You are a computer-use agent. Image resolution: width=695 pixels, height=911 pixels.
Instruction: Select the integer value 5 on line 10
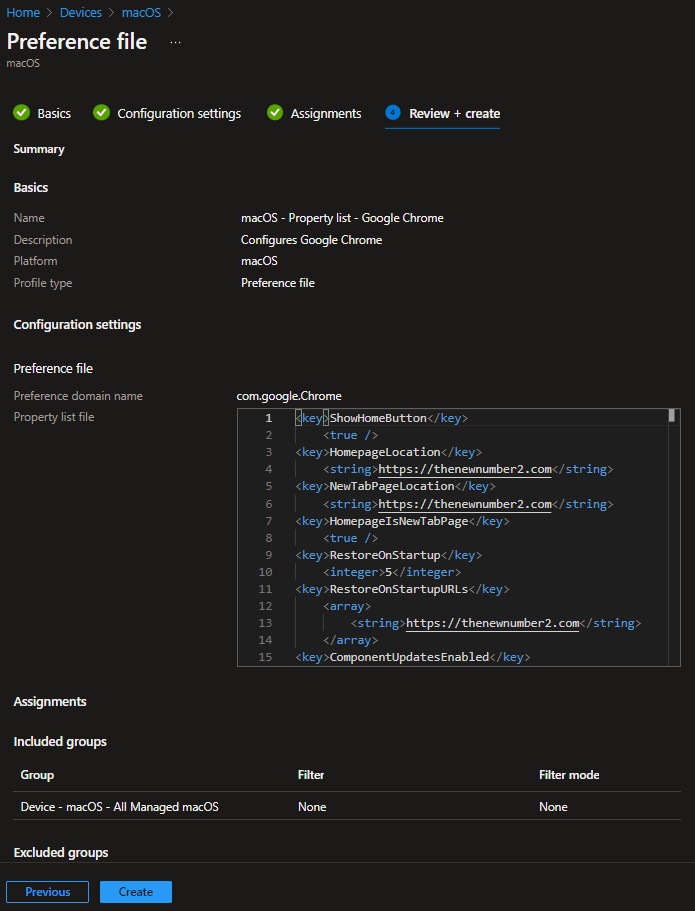coord(389,572)
